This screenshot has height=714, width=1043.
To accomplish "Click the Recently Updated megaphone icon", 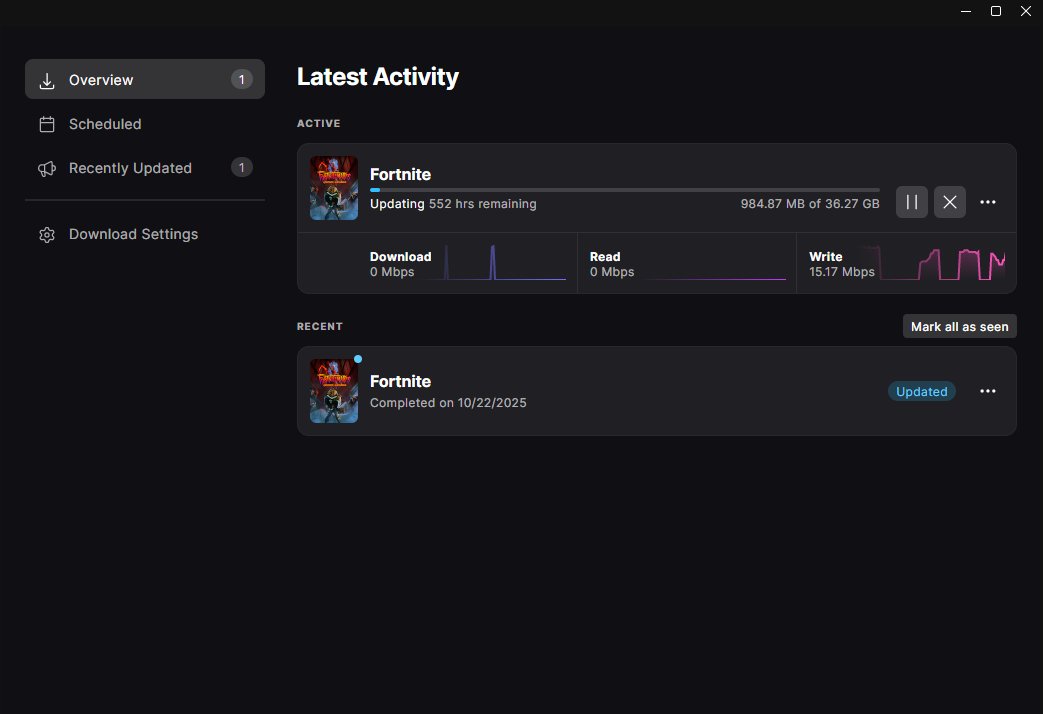I will point(47,168).
